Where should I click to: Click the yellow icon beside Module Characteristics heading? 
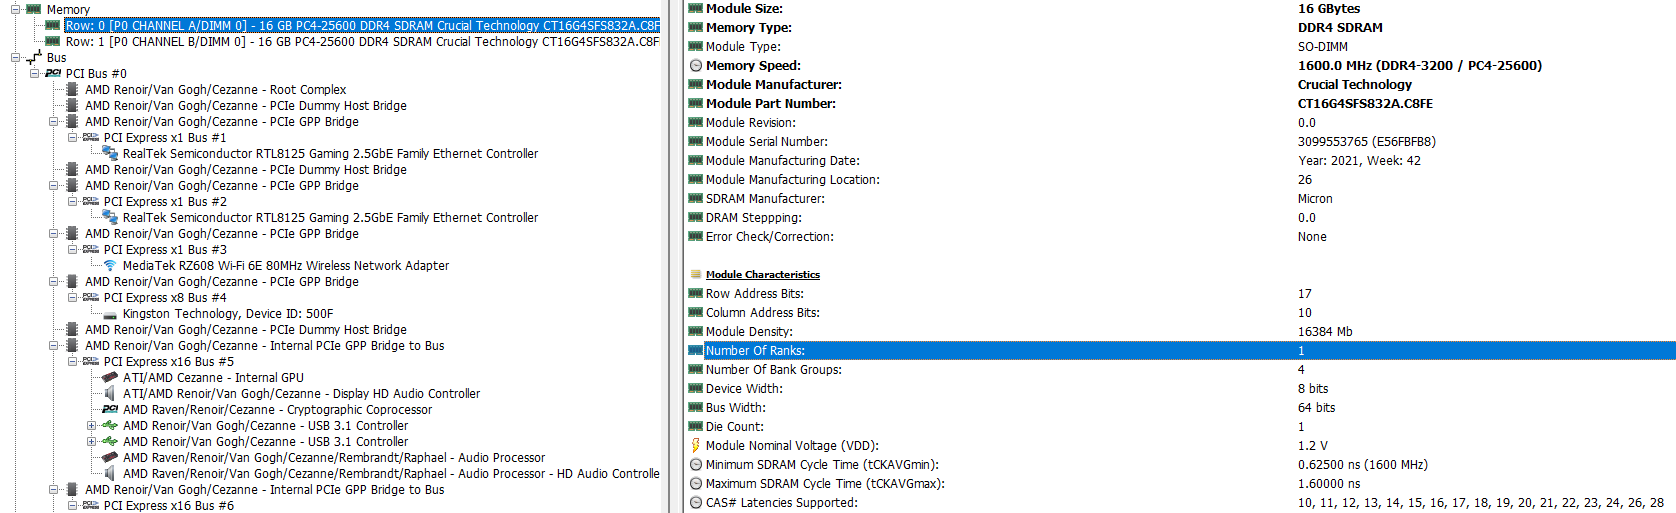click(696, 275)
